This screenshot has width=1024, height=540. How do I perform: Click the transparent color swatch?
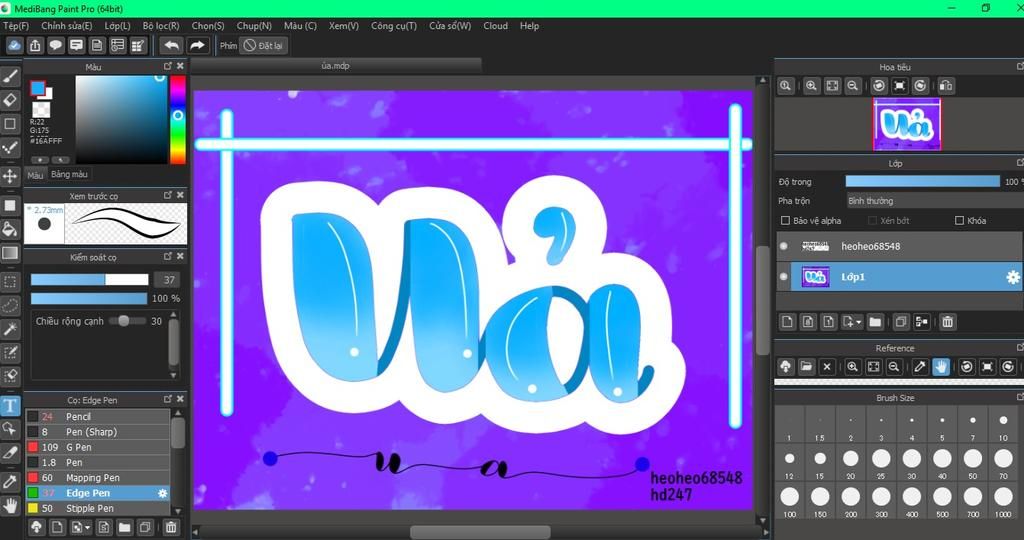(x=41, y=109)
